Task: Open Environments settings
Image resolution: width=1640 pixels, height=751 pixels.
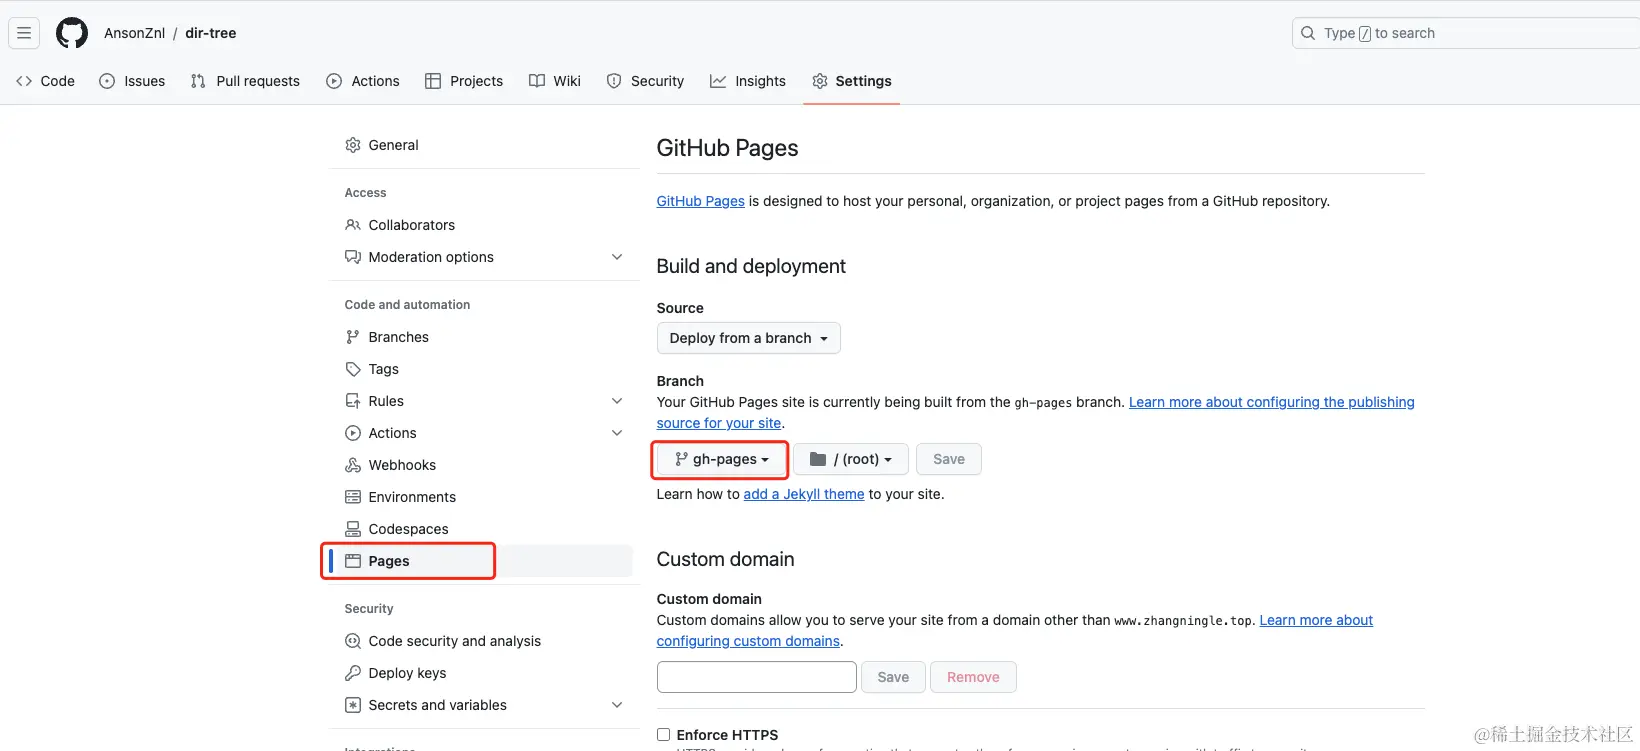Action: [484, 497]
